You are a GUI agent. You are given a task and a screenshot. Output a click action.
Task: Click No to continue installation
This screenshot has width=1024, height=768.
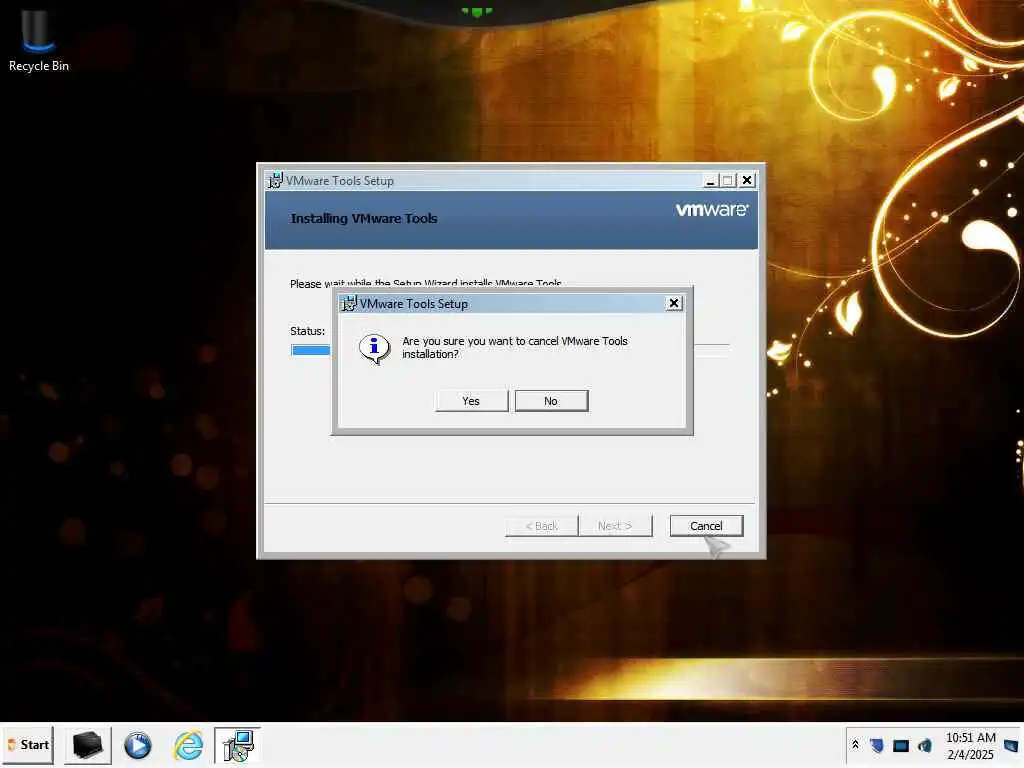(x=551, y=401)
